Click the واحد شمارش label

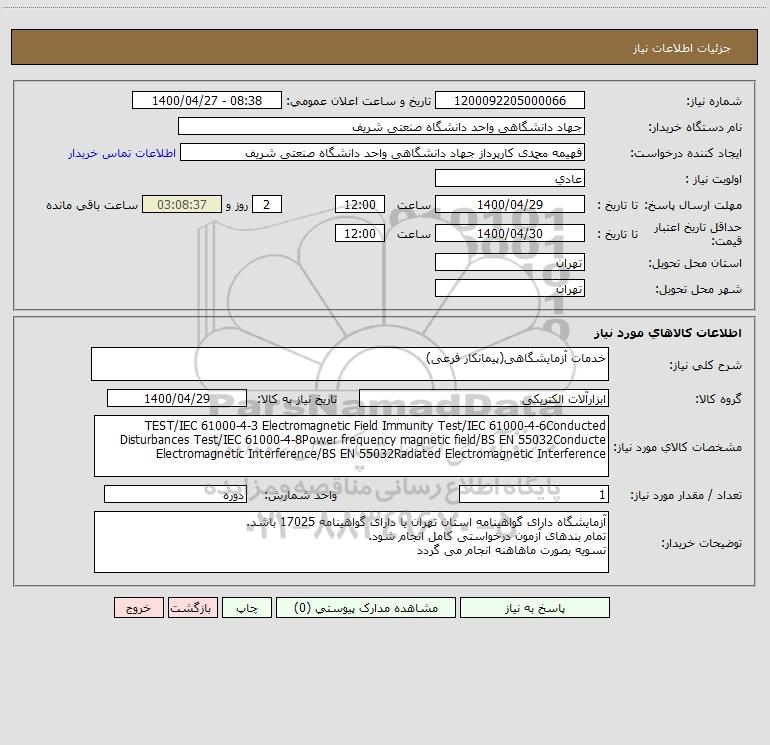pyautogui.click(x=301, y=495)
